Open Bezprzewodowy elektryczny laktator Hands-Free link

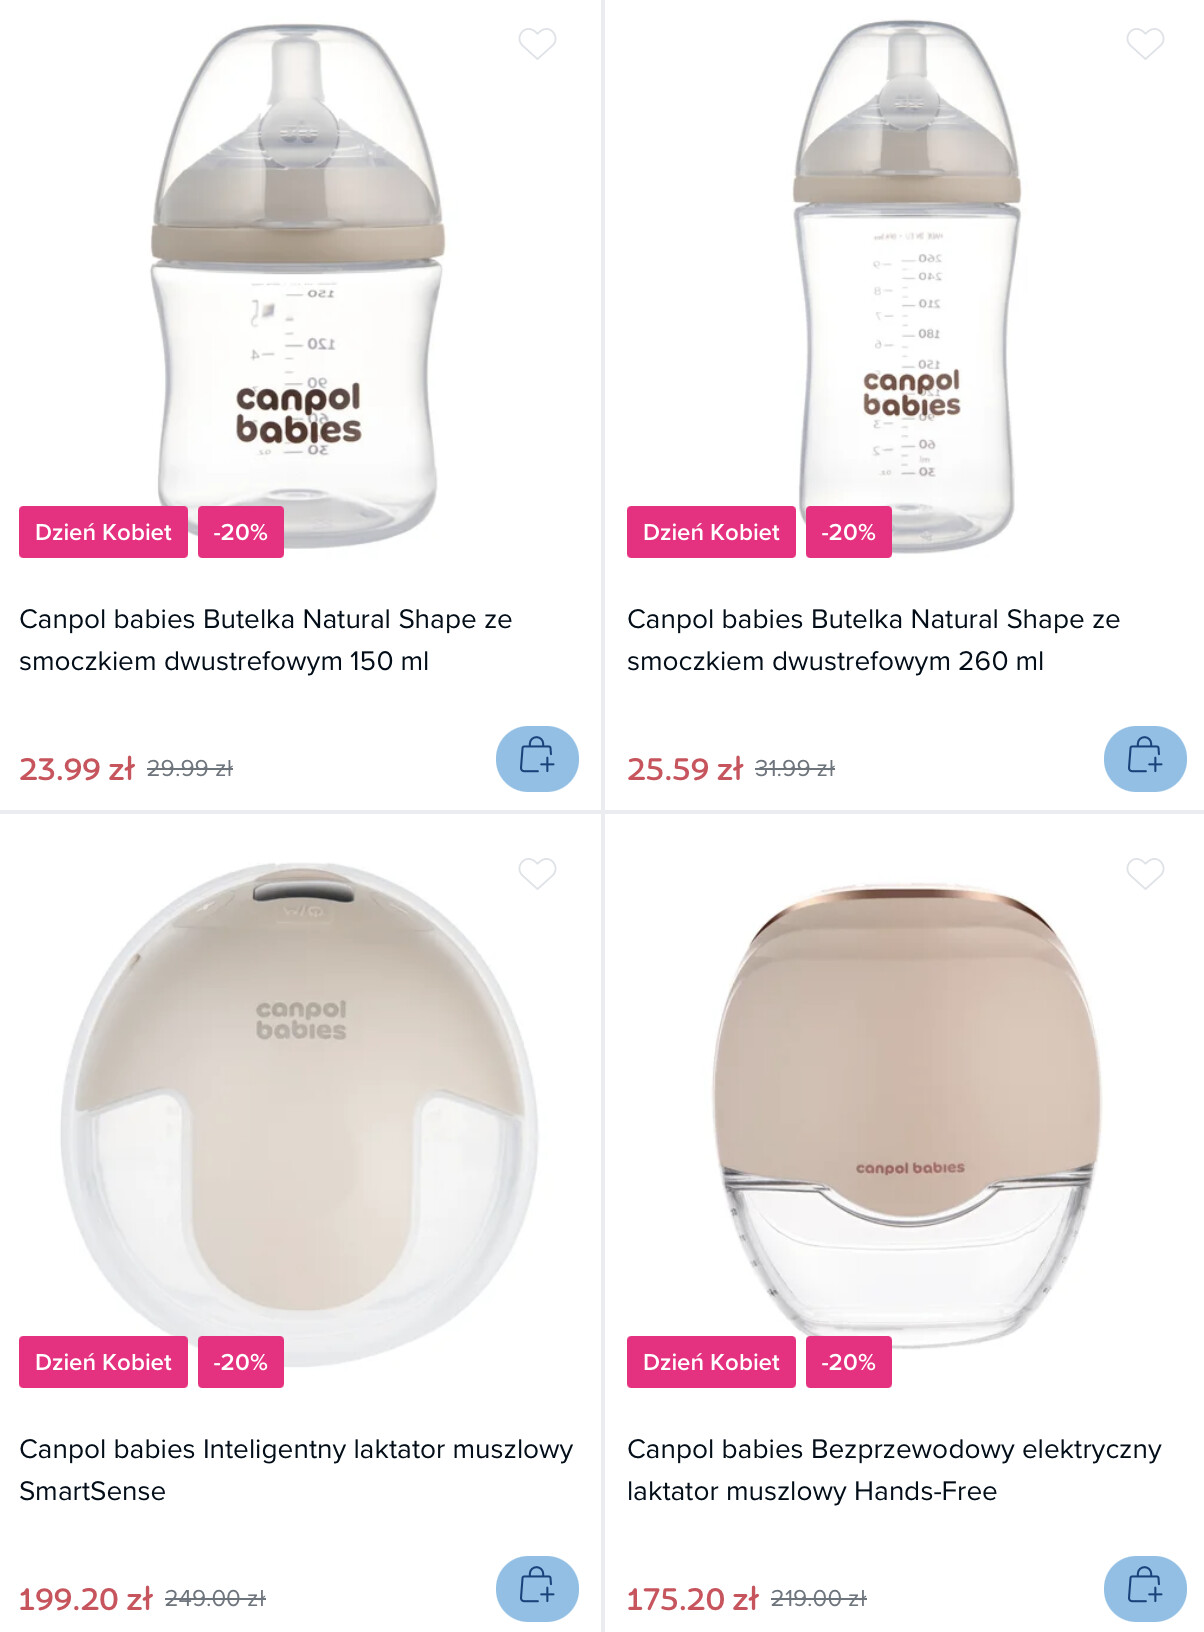click(894, 1470)
